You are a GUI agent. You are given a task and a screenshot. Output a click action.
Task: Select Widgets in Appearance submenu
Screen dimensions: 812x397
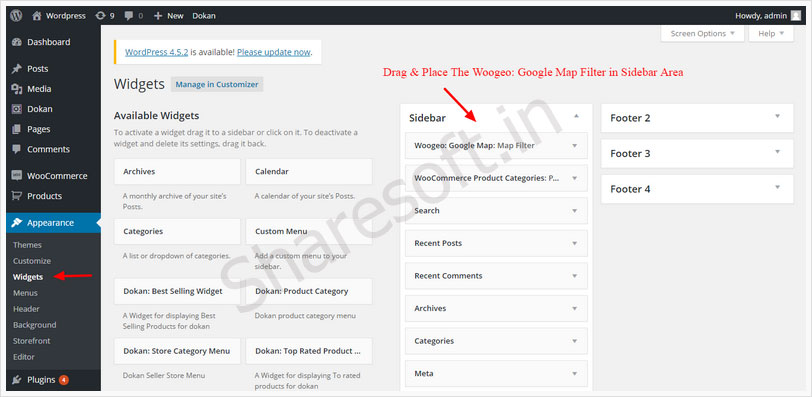click(28, 277)
